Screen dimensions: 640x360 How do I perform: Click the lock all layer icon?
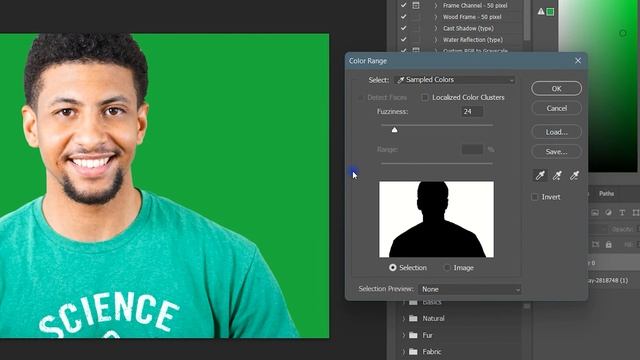609,244
